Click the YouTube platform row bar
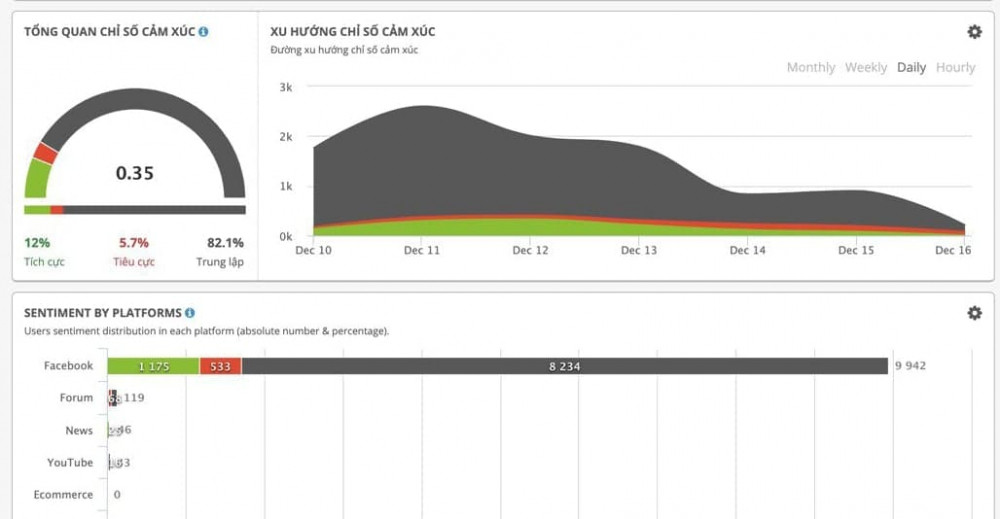The width and height of the screenshot is (1000, 519). click(113, 463)
